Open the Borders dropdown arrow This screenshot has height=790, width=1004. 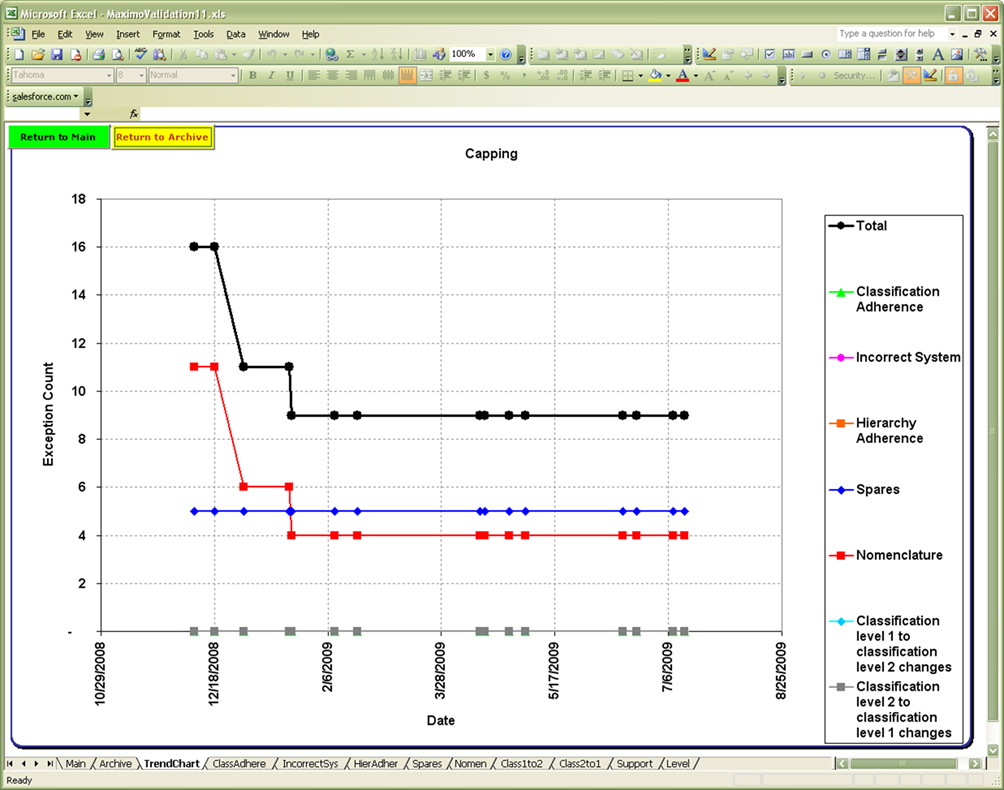(x=641, y=76)
